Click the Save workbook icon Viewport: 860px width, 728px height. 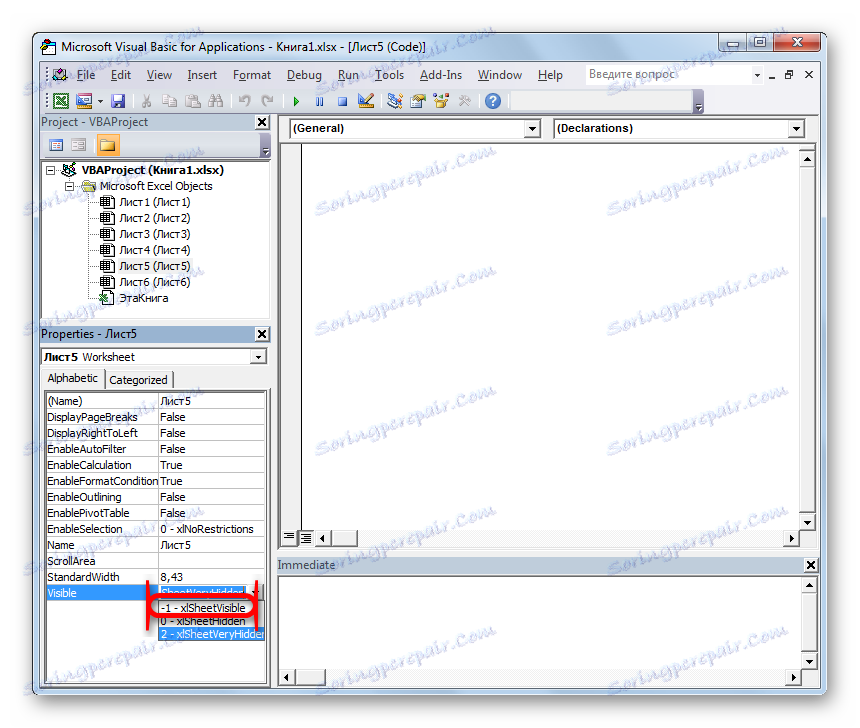tap(118, 101)
